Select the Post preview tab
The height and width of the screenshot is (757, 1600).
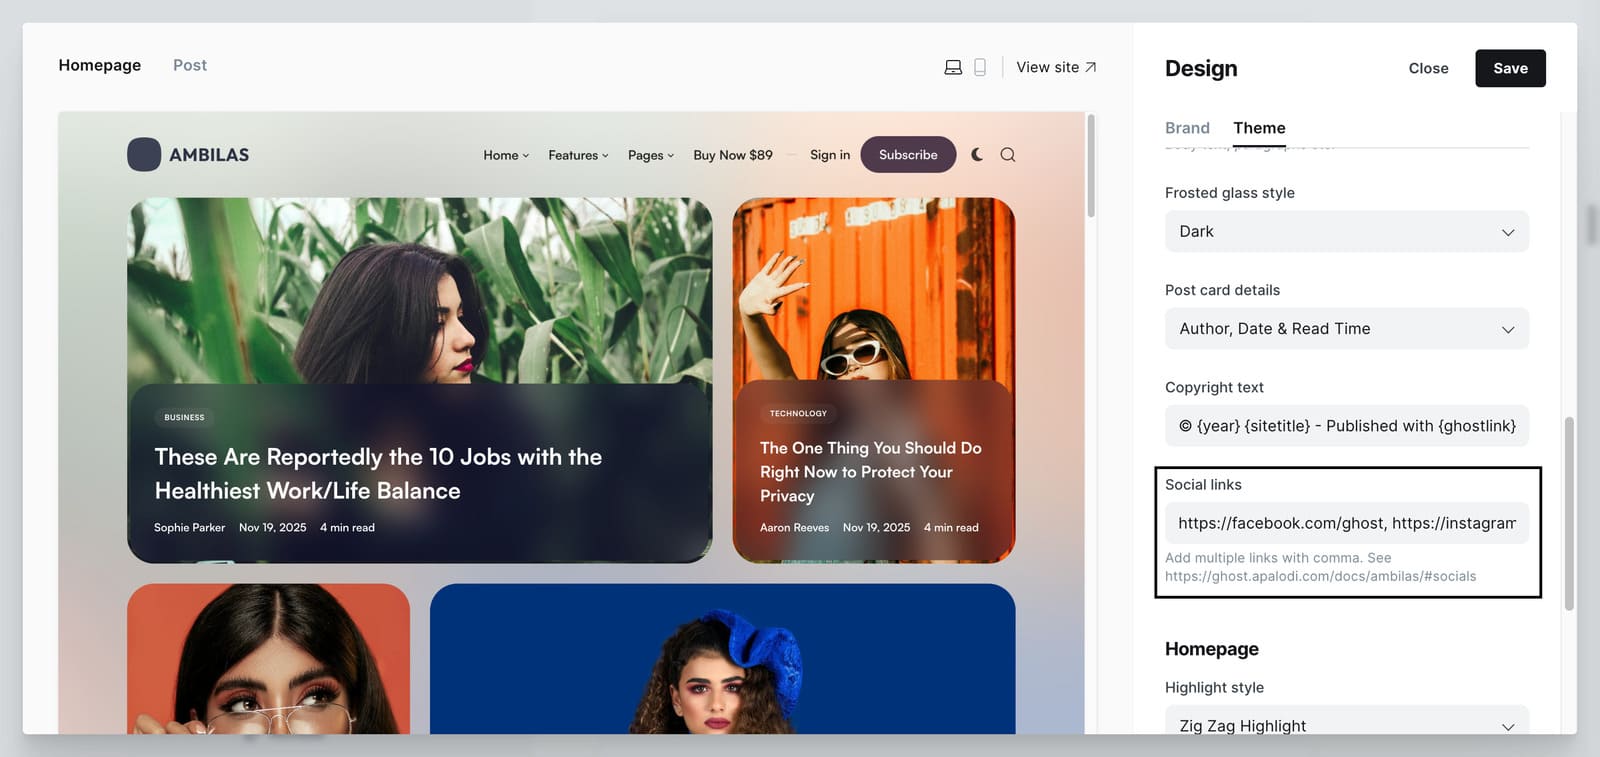pyautogui.click(x=190, y=65)
